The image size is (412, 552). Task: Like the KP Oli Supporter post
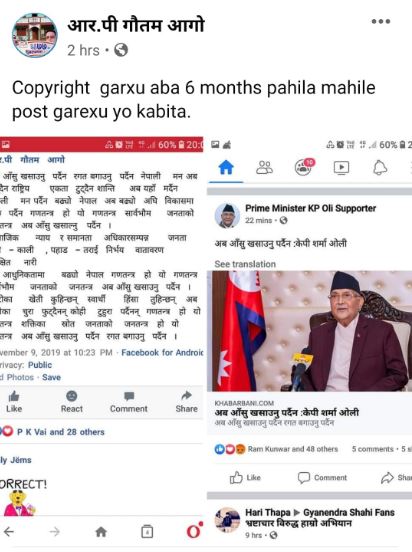pos(245,478)
